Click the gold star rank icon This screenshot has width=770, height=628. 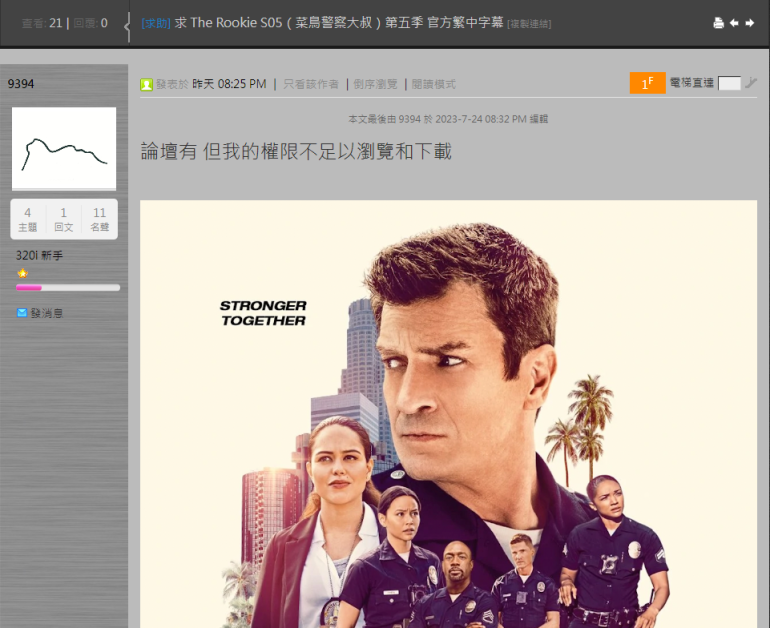coord(23,273)
